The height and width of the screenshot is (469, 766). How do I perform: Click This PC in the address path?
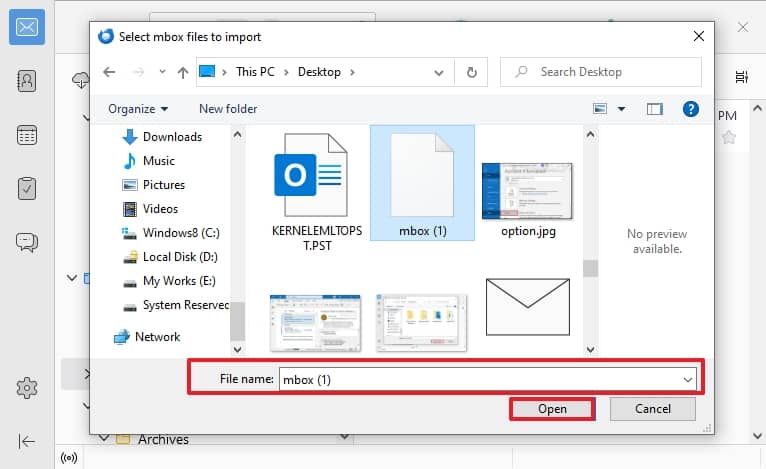[x=255, y=72]
